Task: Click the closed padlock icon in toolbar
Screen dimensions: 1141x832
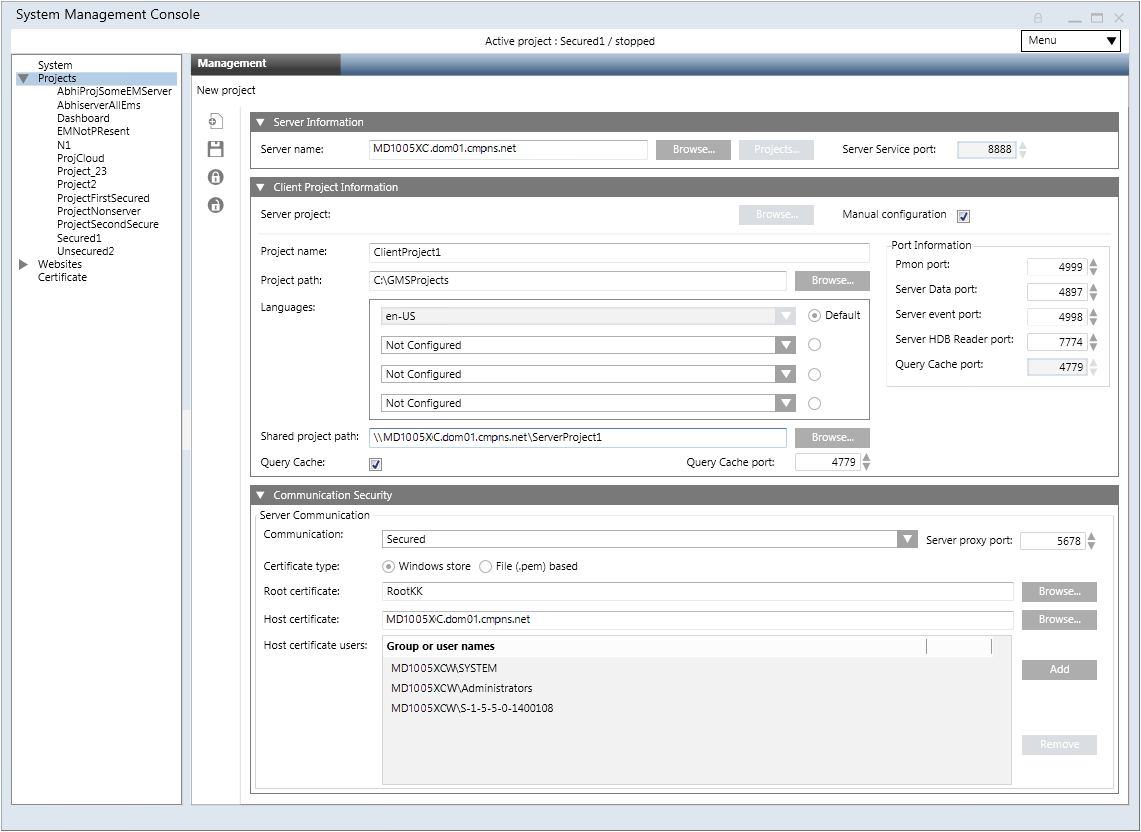Action: tap(215, 177)
